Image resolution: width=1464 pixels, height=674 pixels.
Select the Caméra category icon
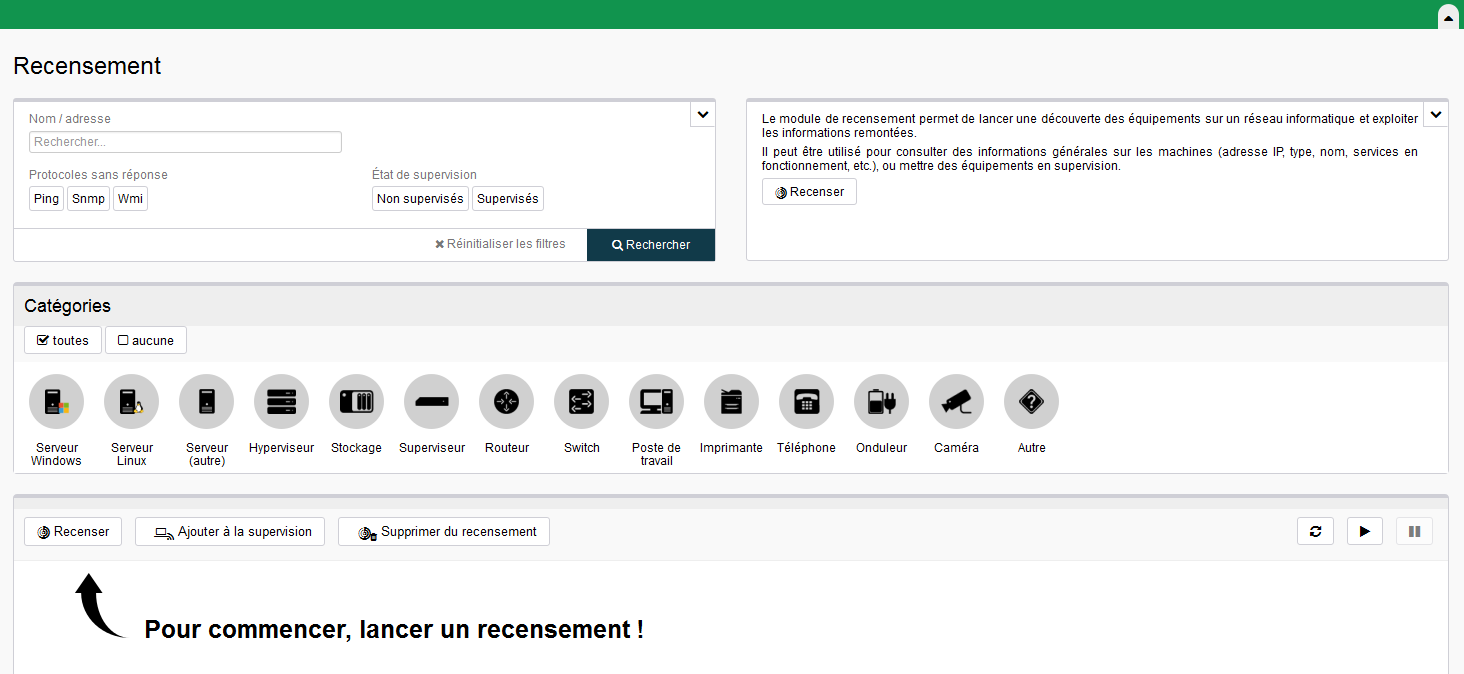(956, 402)
